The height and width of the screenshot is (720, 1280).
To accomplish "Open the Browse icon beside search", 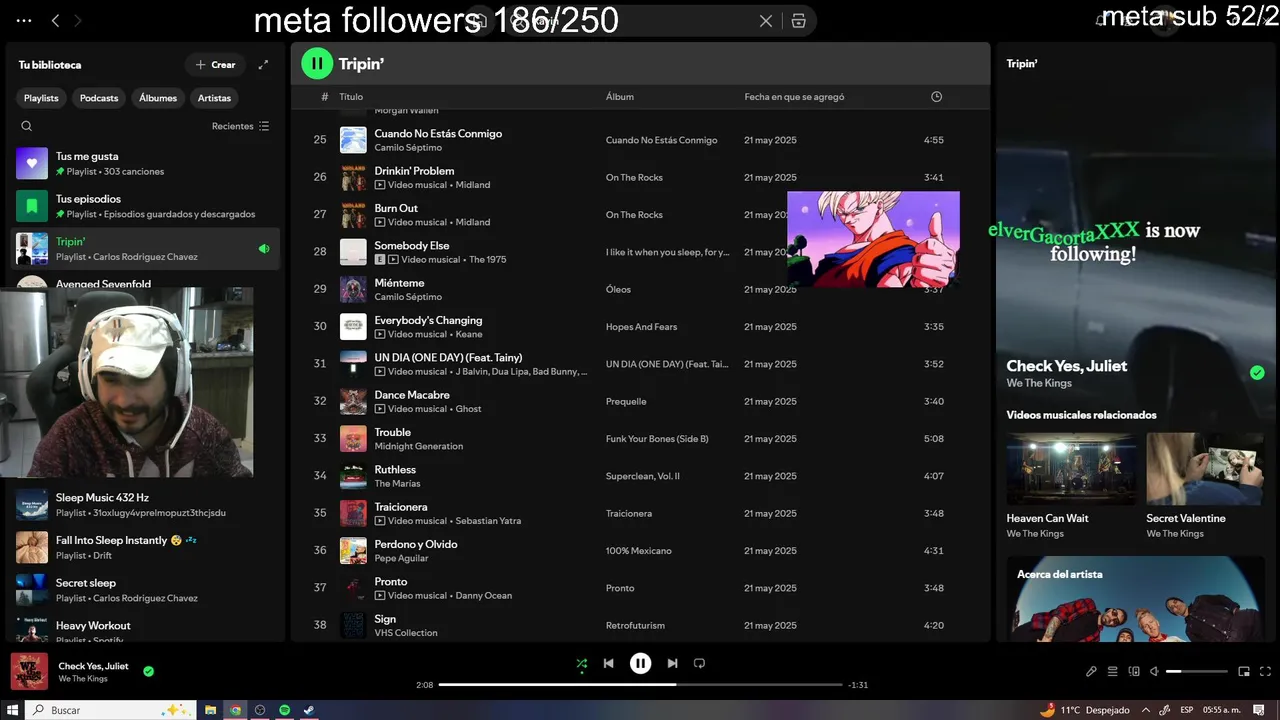I will [798, 21].
